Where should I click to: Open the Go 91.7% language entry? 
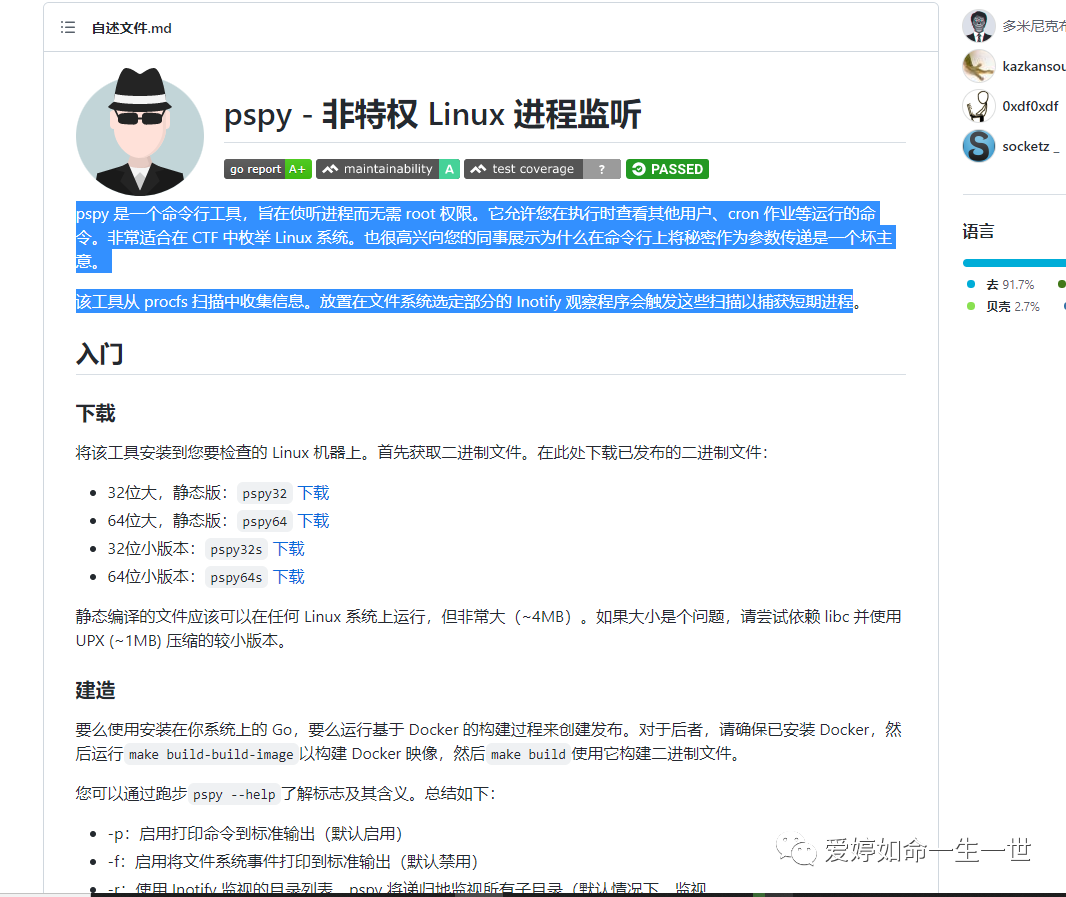click(x=1001, y=284)
